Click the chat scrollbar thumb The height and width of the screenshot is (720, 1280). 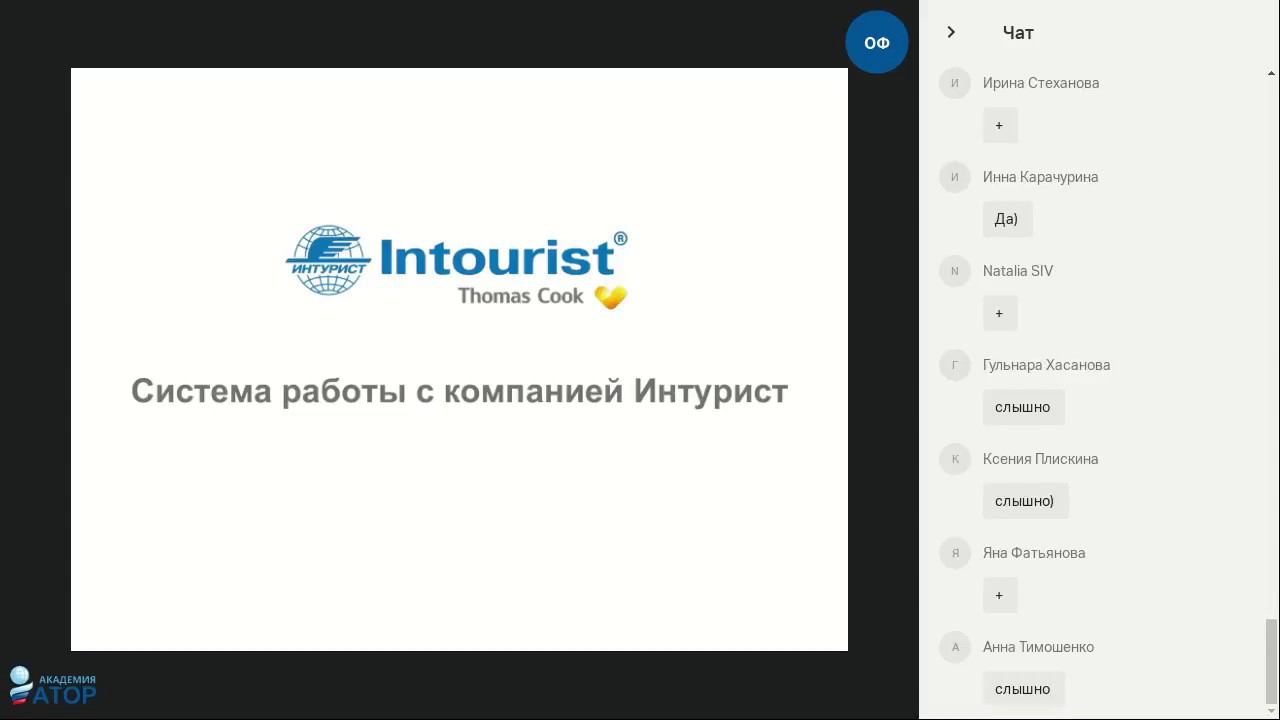point(1271,661)
